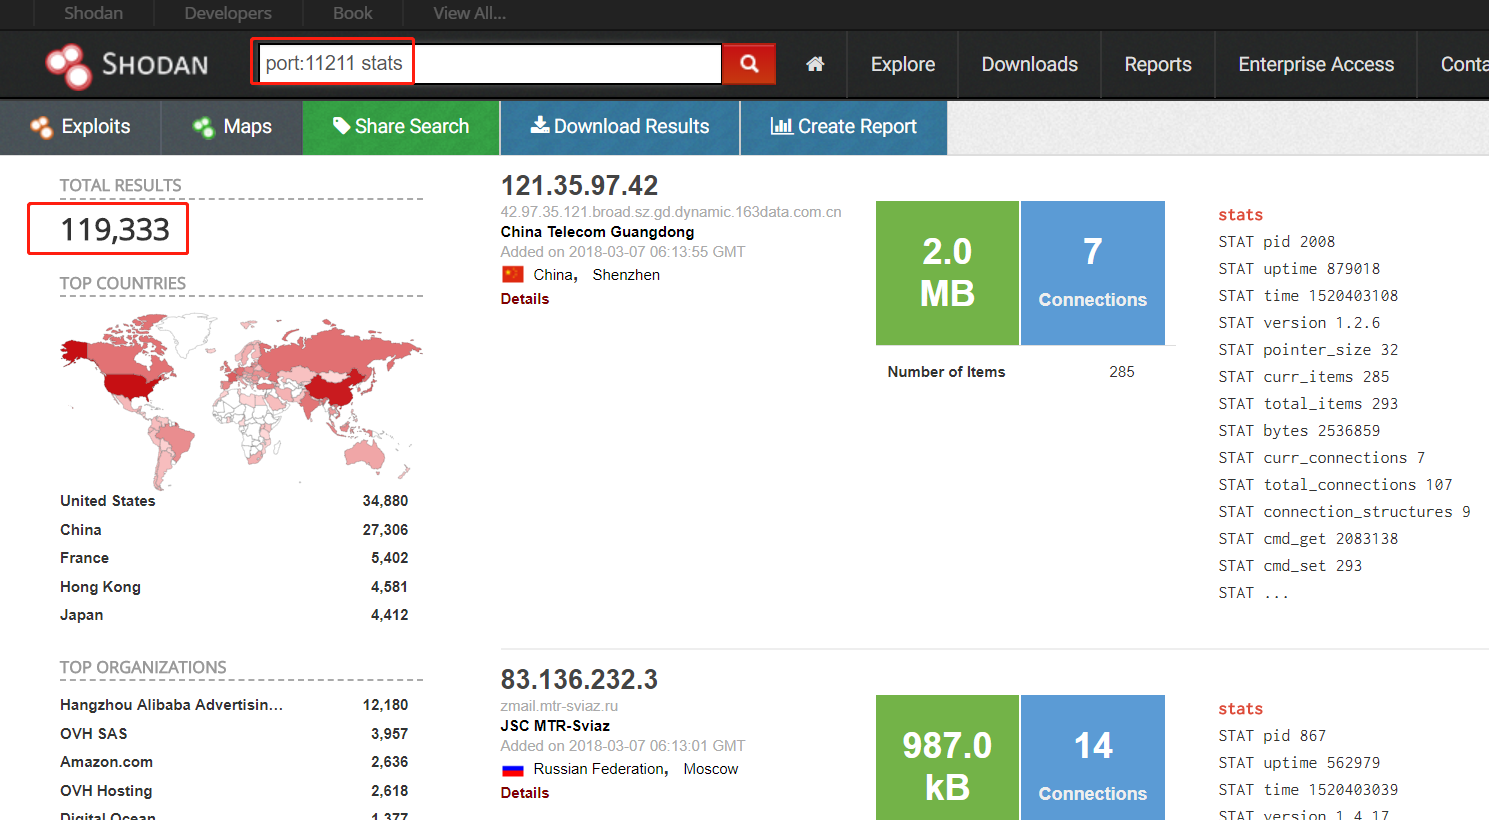
Task: Filter results by Moscow city
Action: (x=711, y=769)
